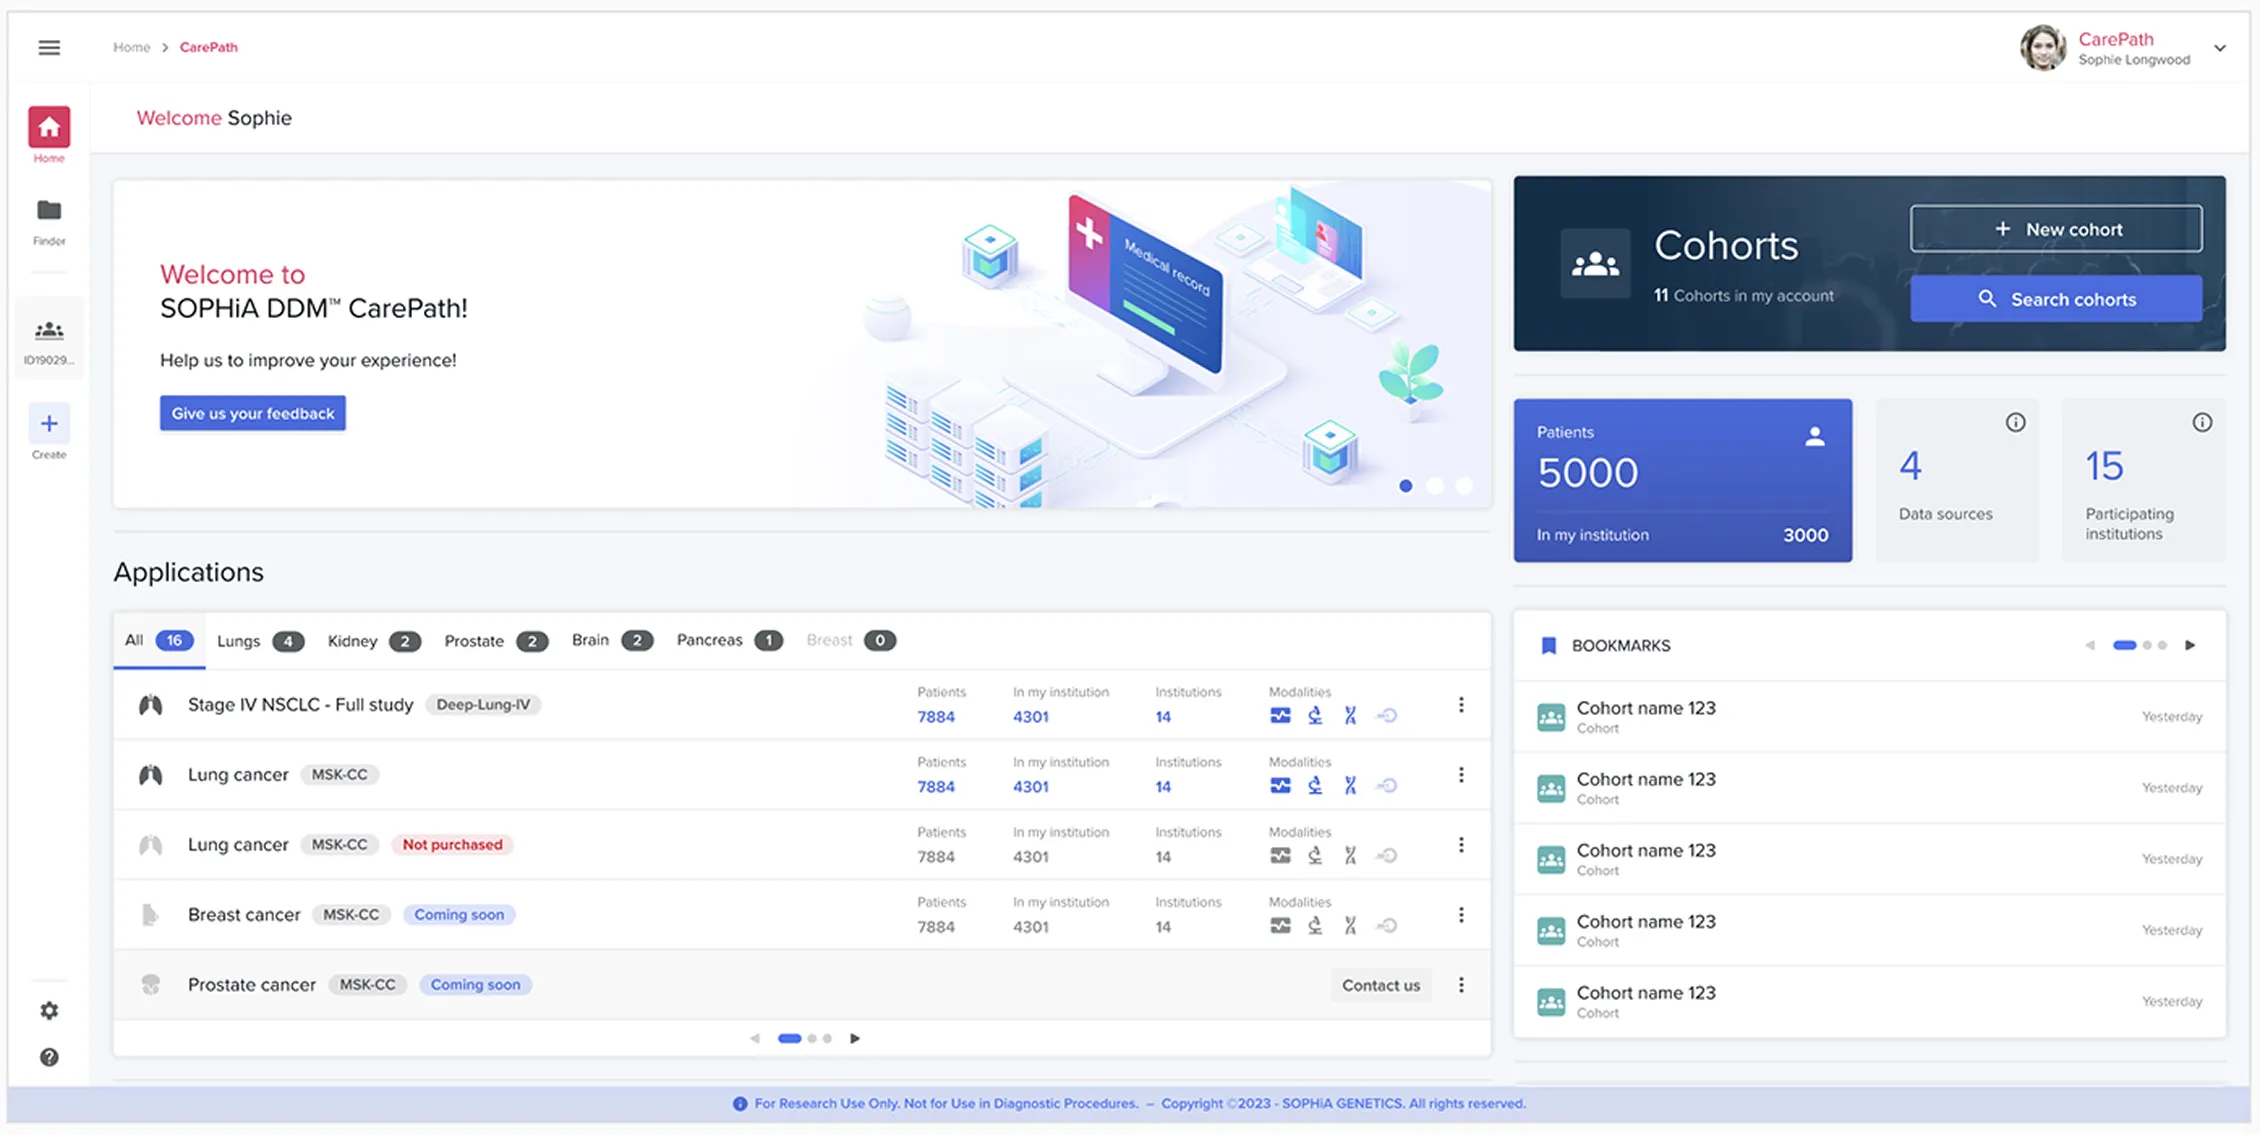Click 7884 patients in Stage IV NSCLC row
The height and width of the screenshot is (1135, 2260).
pos(936,717)
